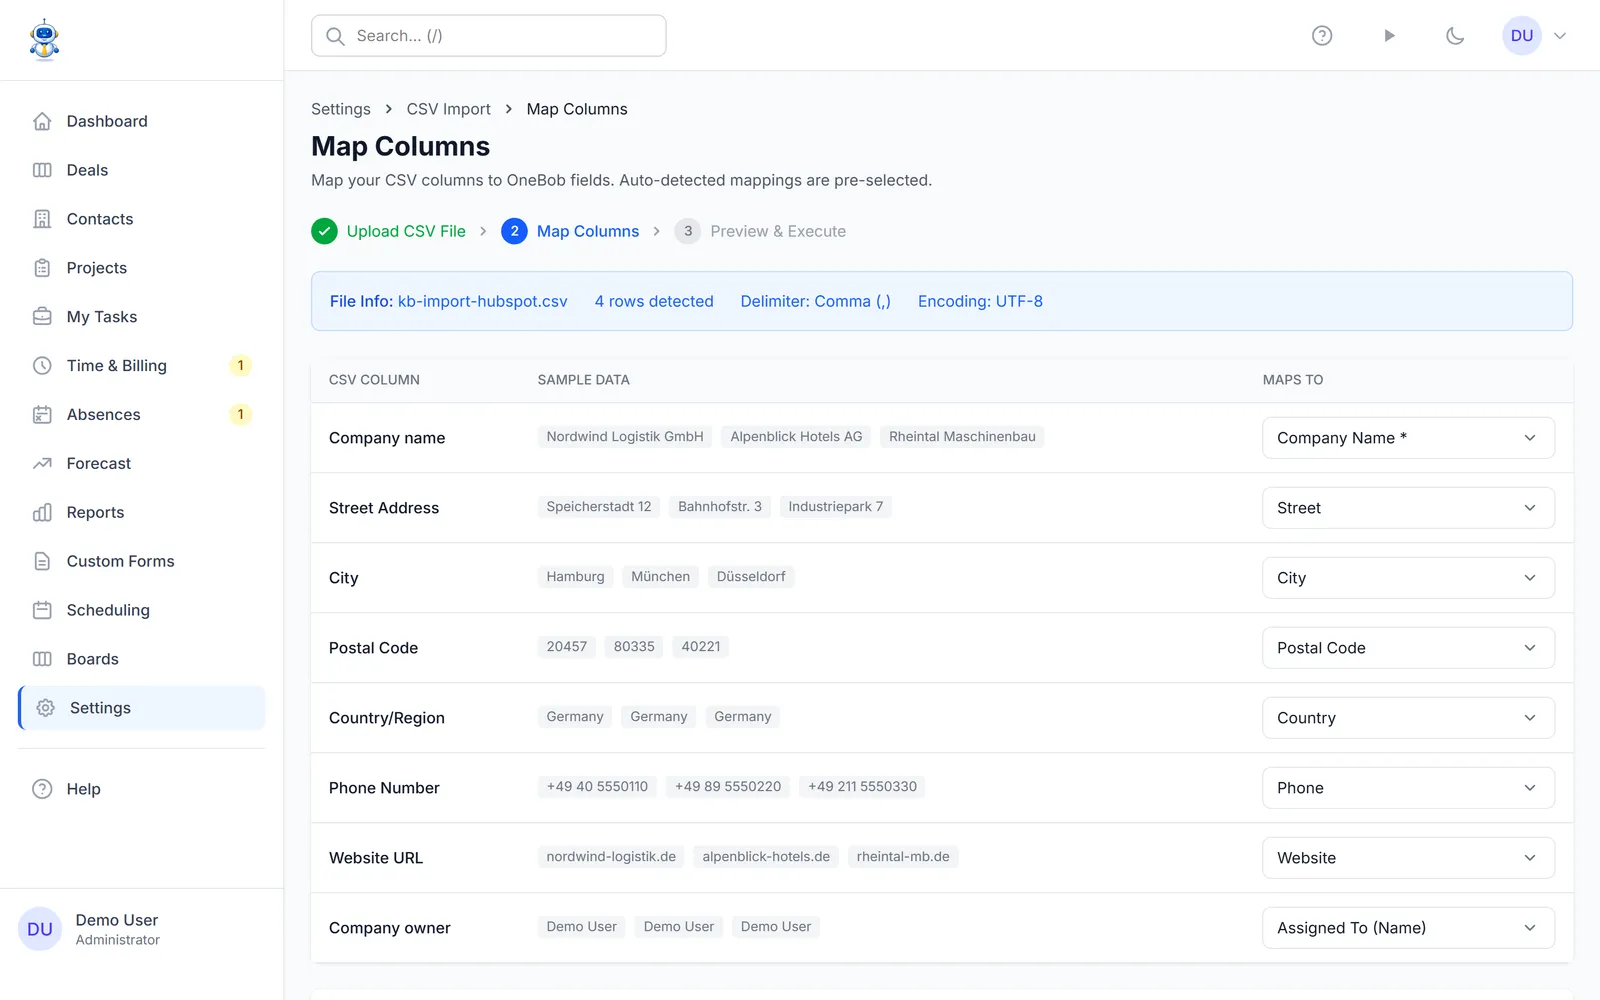Click the Scheduling calendar icon

point(42,610)
